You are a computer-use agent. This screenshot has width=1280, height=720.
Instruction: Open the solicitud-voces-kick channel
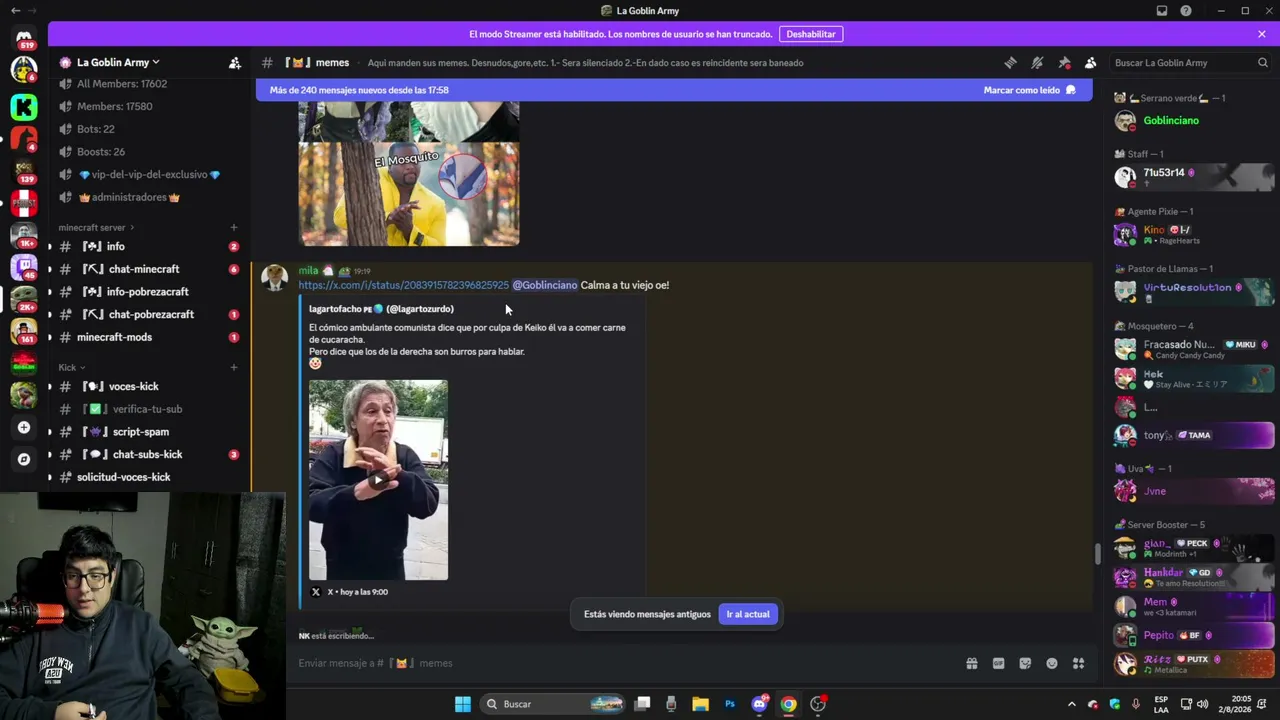tap(148, 477)
